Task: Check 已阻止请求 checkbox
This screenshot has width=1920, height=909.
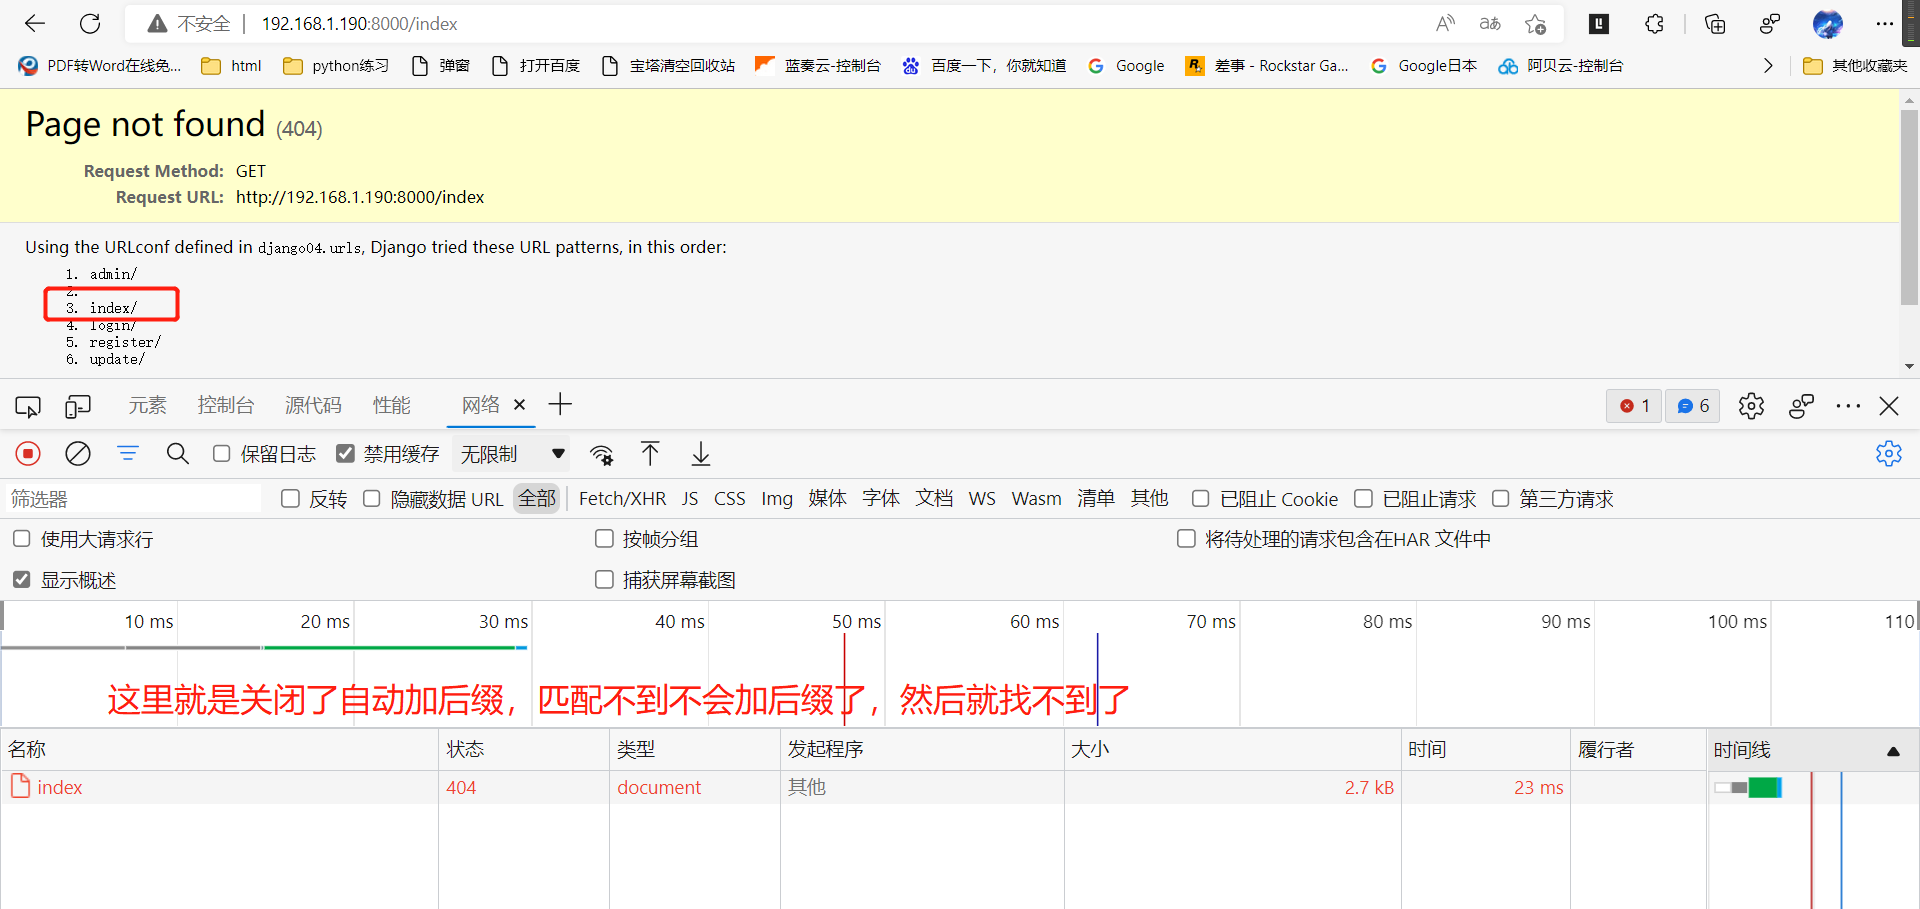Action: [x=1363, y=499]
